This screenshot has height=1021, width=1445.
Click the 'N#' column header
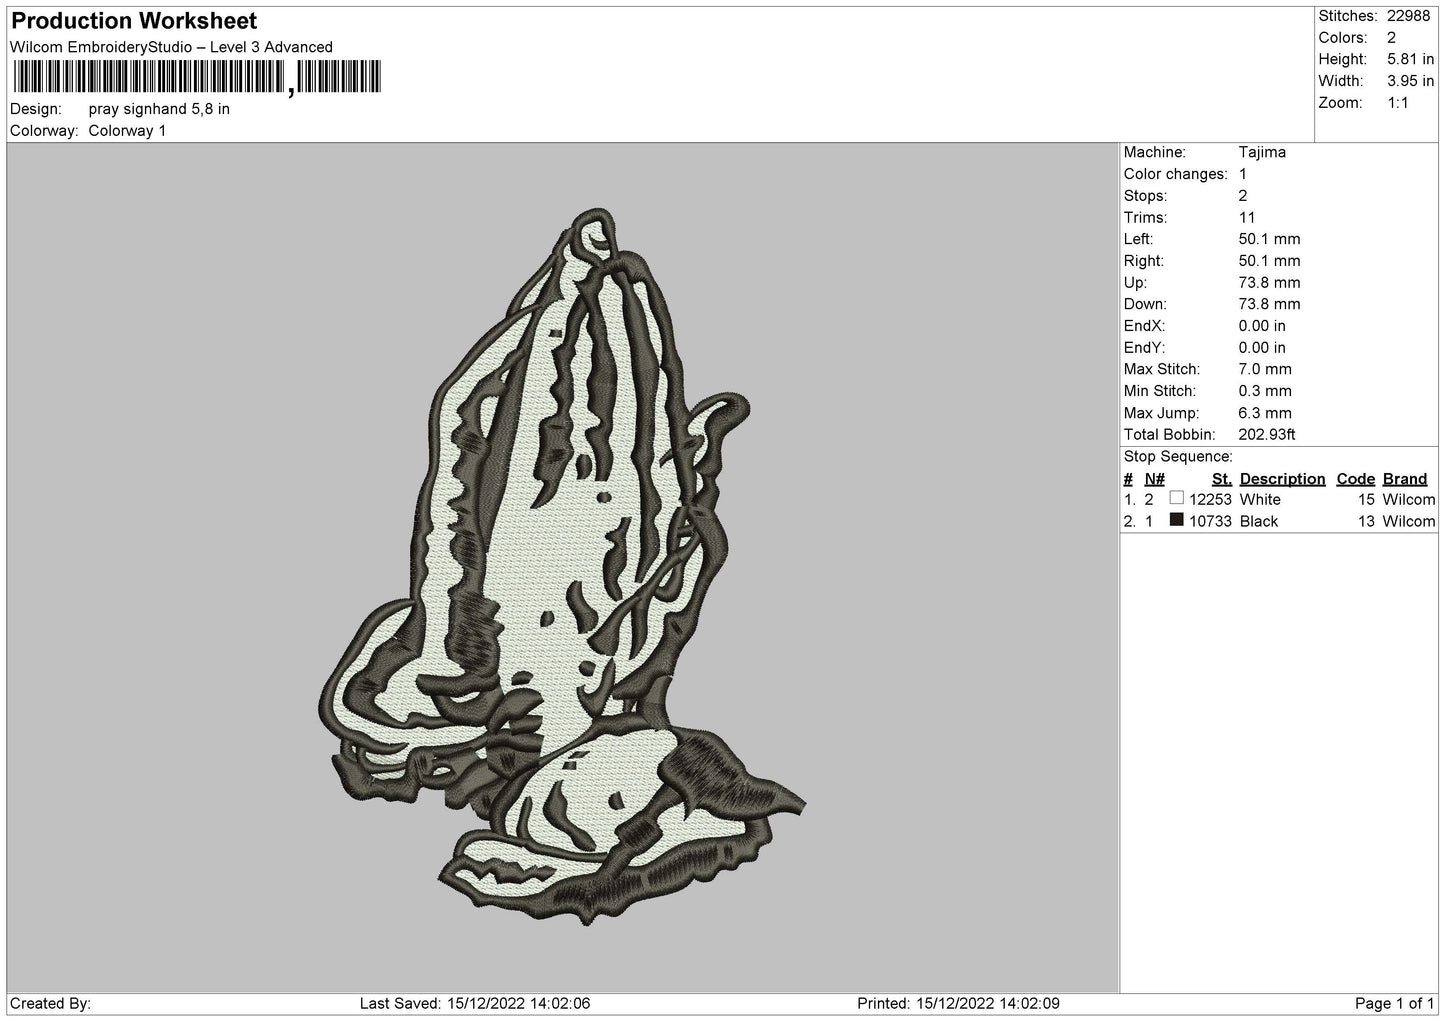[x=1155, y=479]
